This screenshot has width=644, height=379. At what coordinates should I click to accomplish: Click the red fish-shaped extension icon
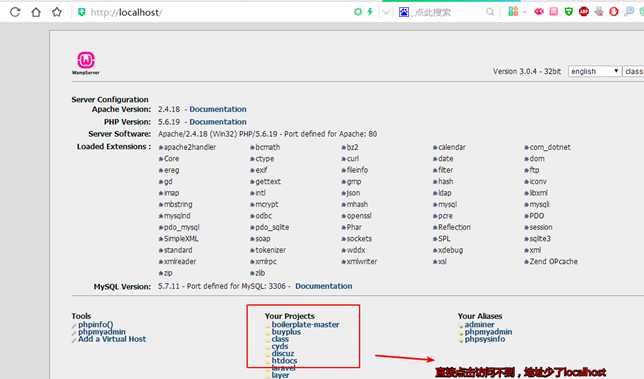coord(539,11)
